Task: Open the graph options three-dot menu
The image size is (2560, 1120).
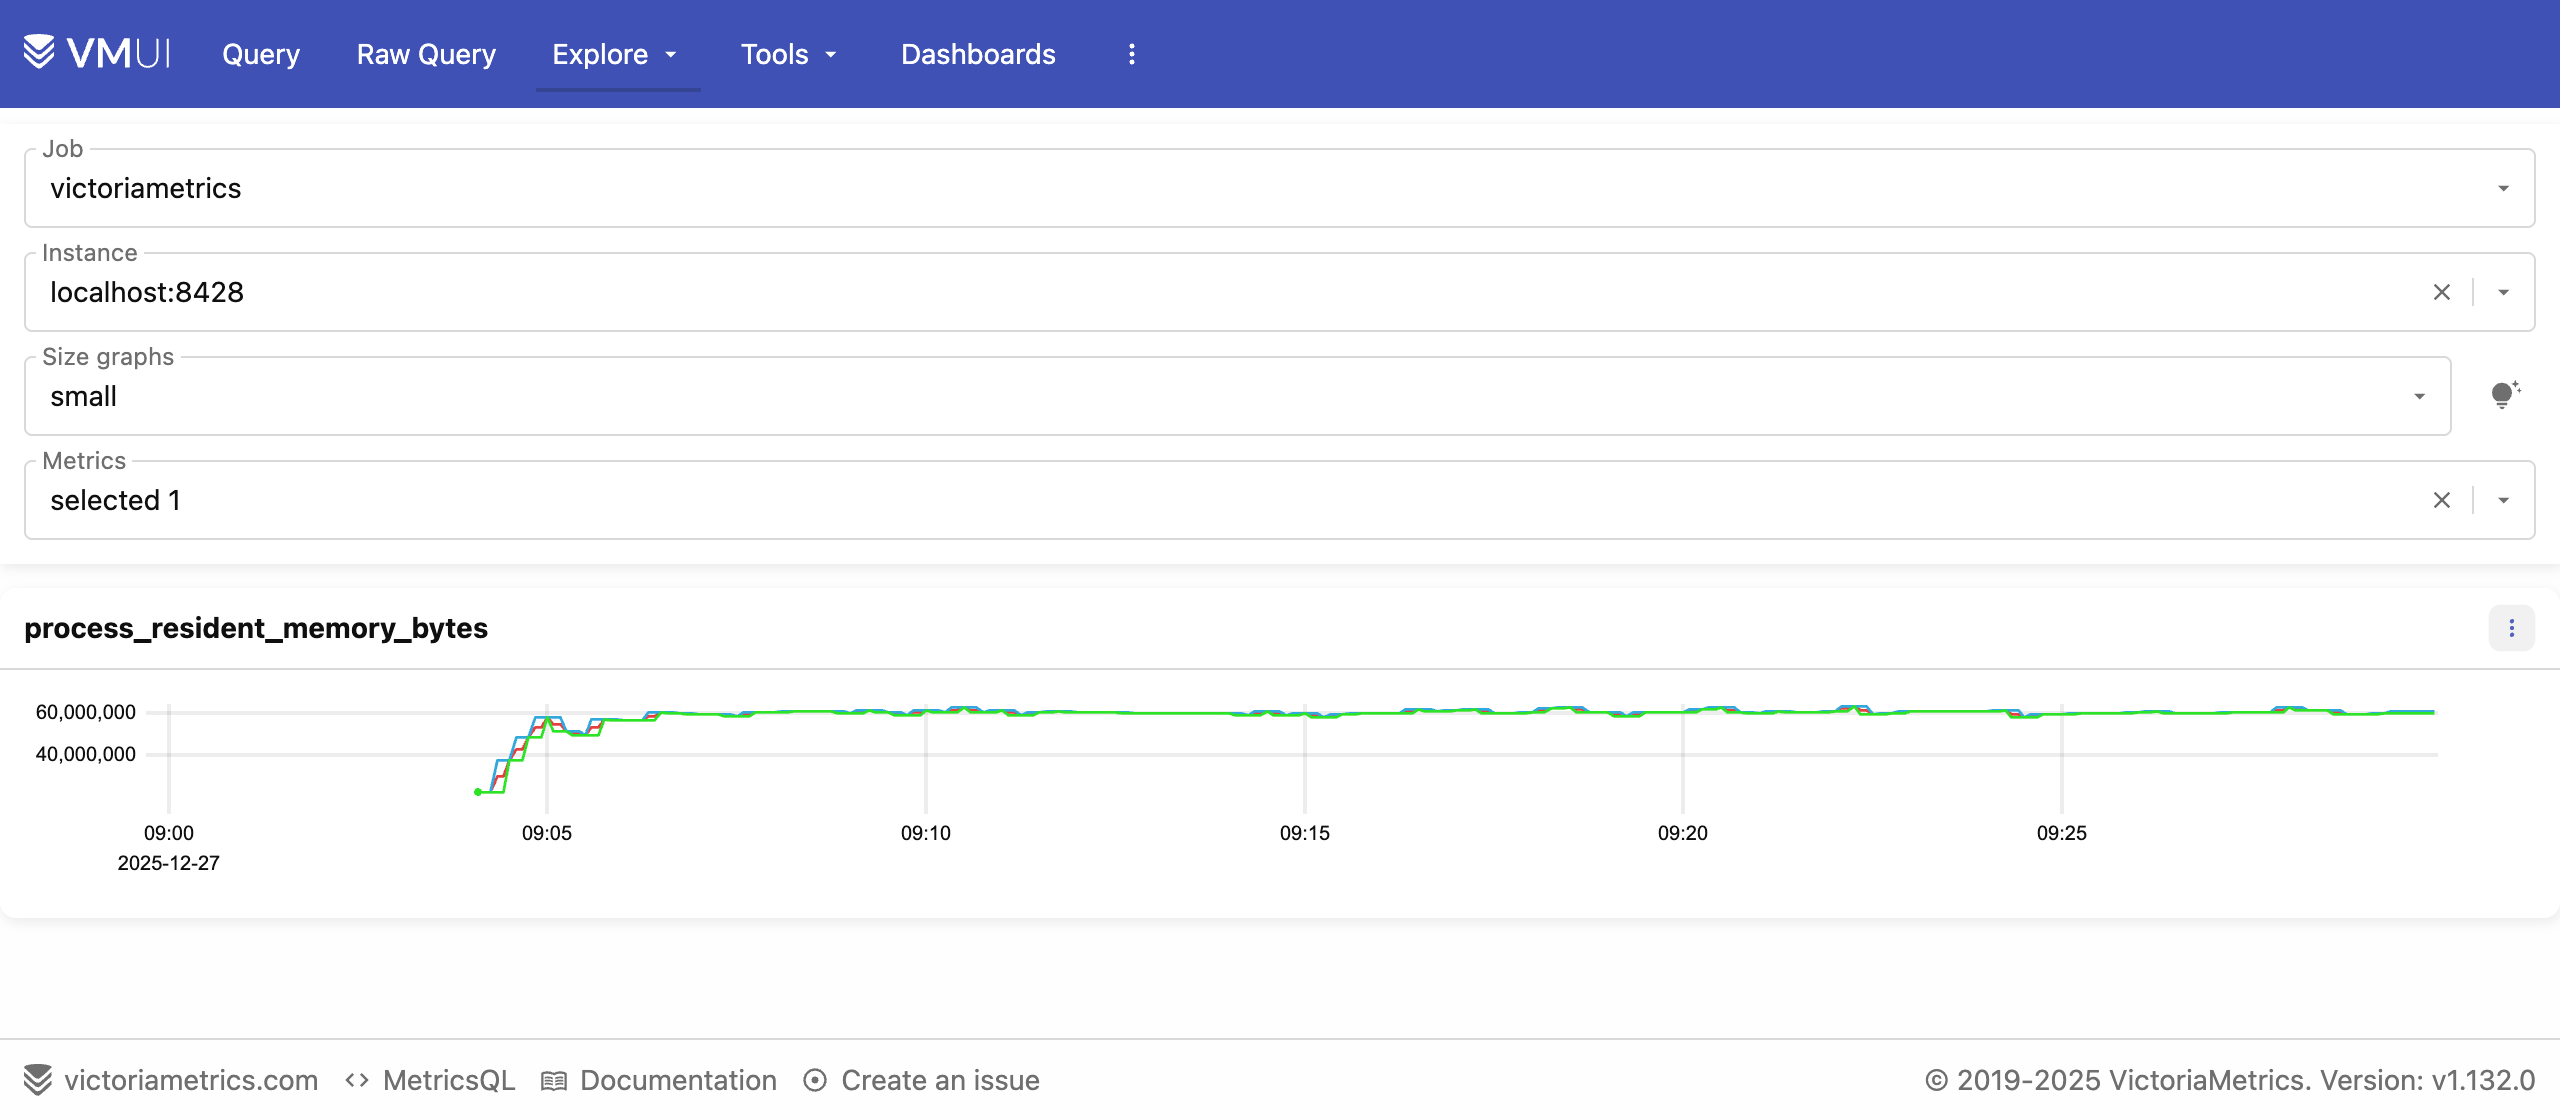Action: click(x=2511, y=628)
